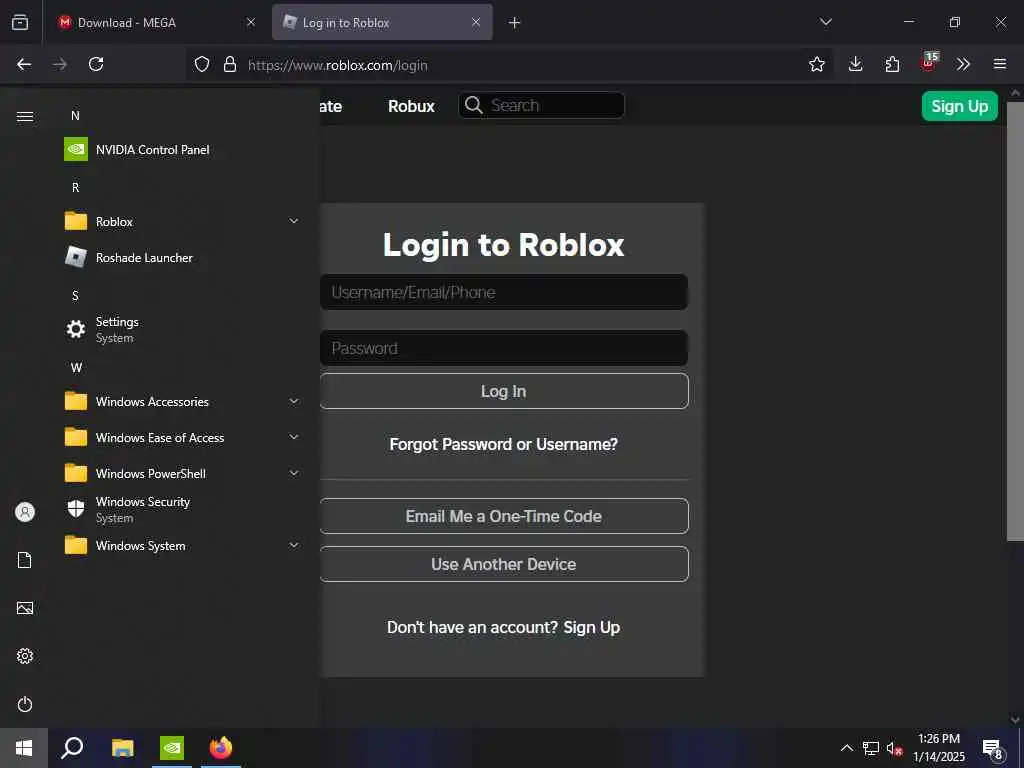
Task: View site tracking protection shield
Action: coord(202,64)
